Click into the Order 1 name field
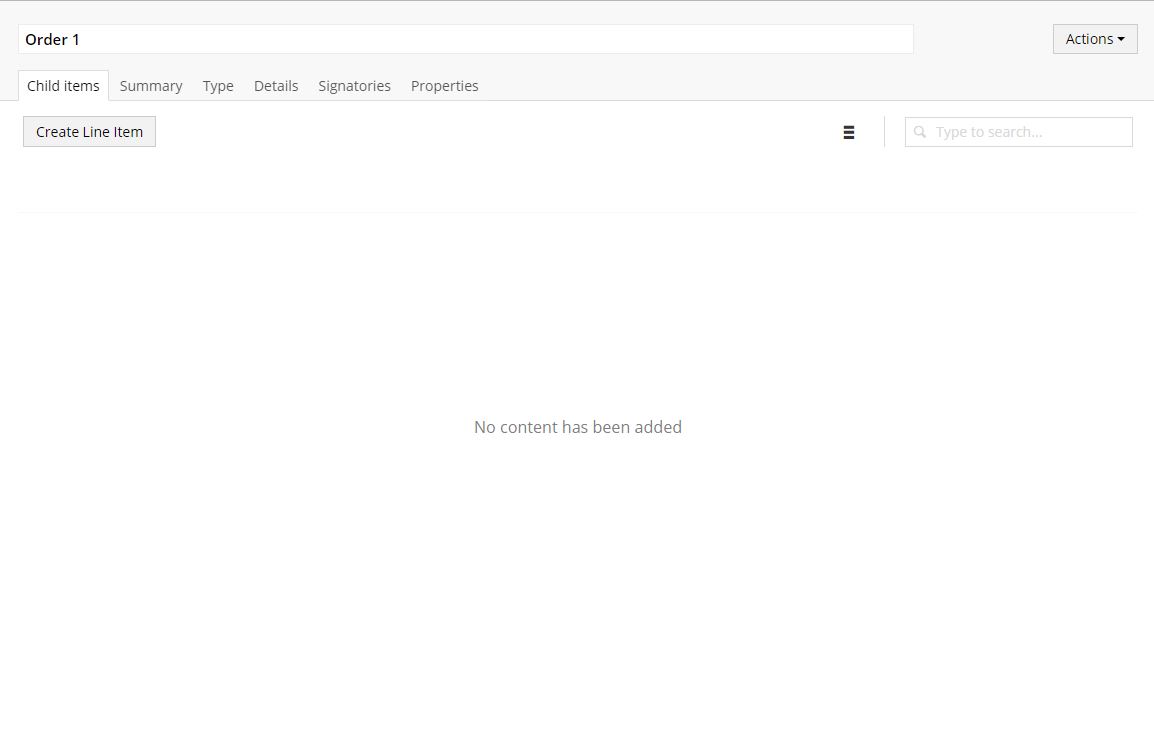1154x747 pixels. (400, 39)
